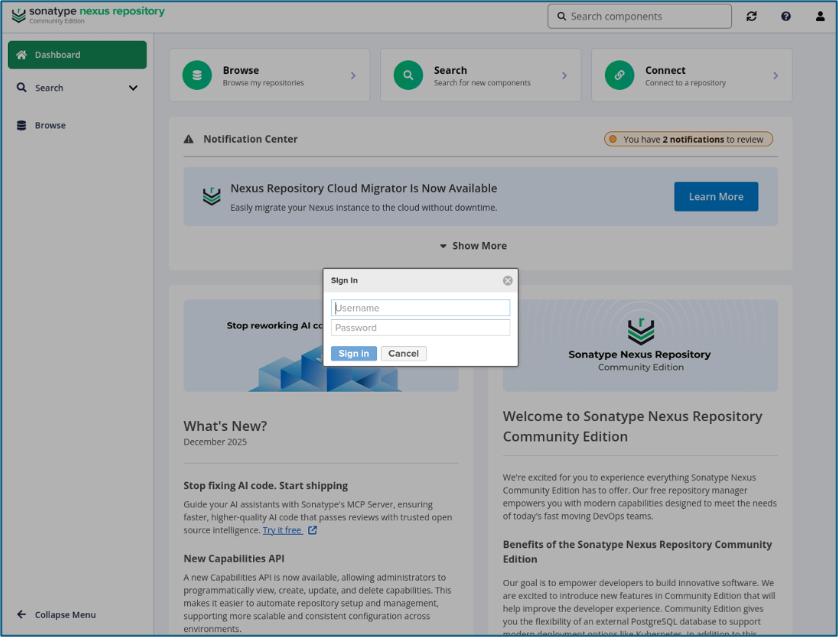Screen dimensions: 838x638
Task: Close the Sign In dialog with X
Action: (x=507, y=281)
